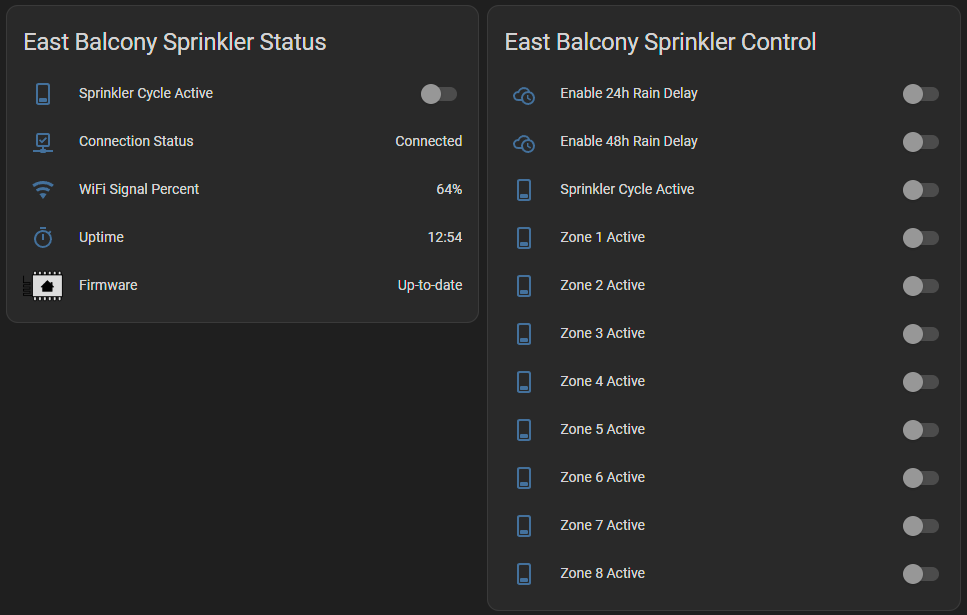
Task: Click the Zone 1 Active device icon
Action: 524,238
